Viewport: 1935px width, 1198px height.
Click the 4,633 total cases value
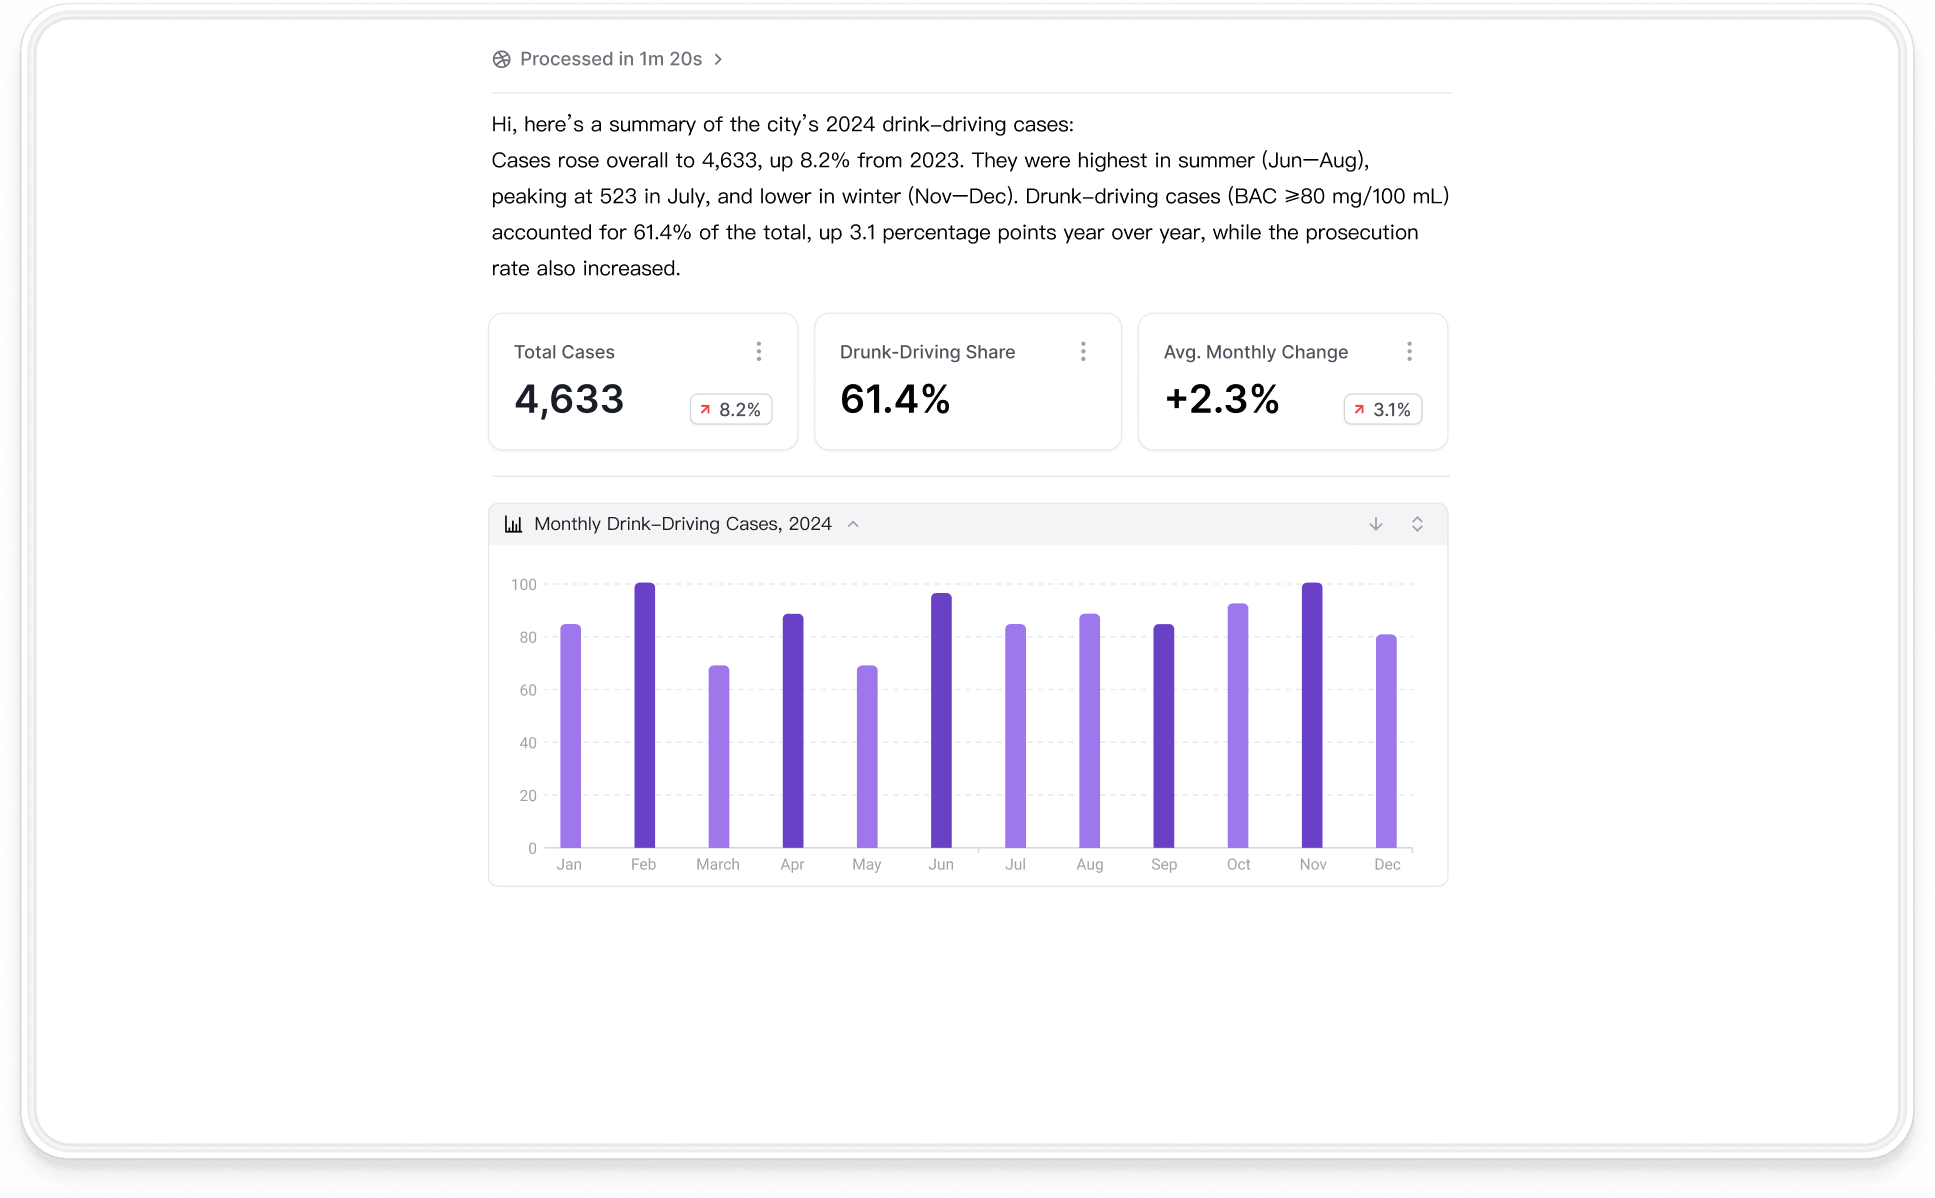pos(569,400)
